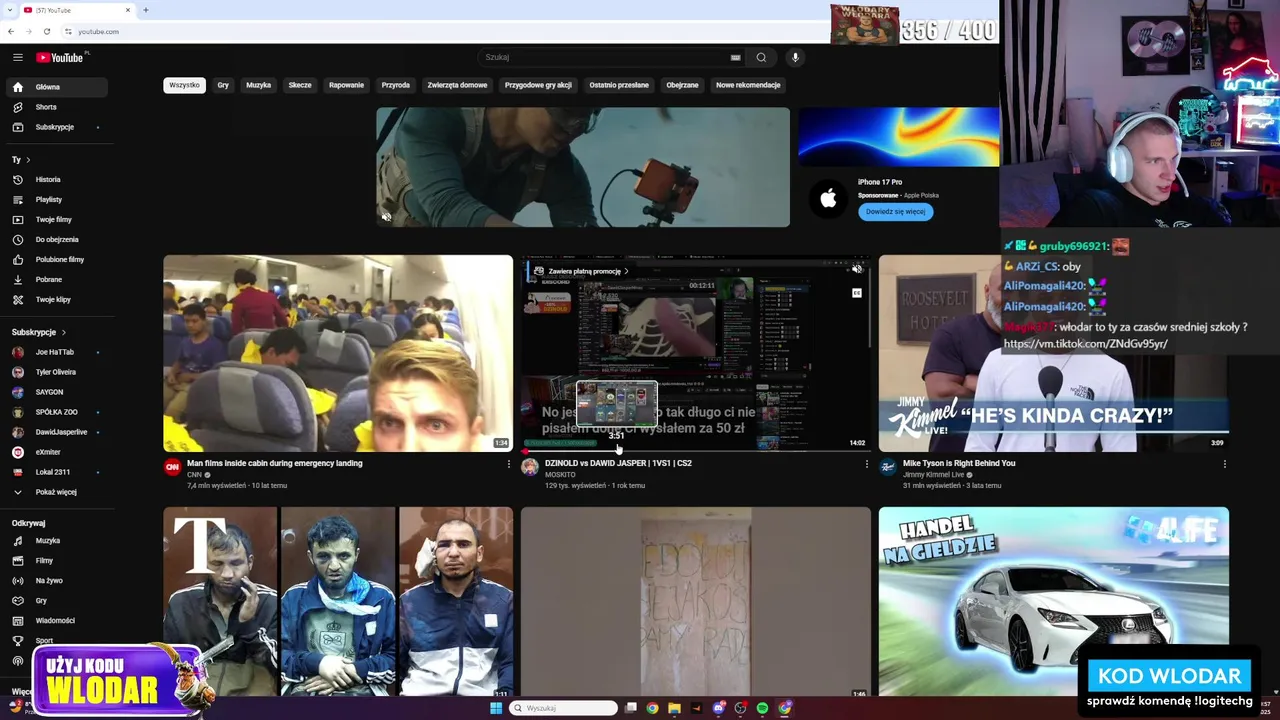Start voice search with the microphone
1280x720 pixels.
pos(795,57)
